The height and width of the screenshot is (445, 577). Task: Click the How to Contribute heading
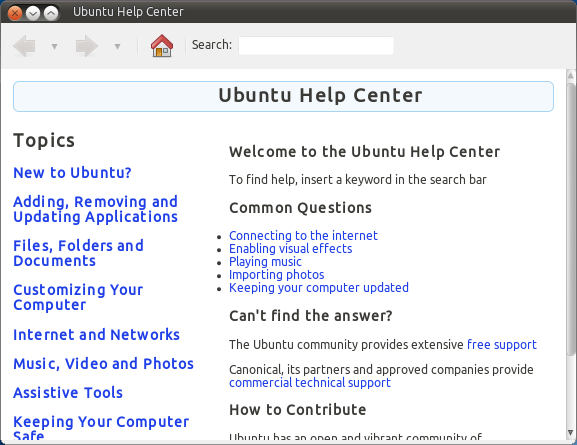[x=297, y=410]
